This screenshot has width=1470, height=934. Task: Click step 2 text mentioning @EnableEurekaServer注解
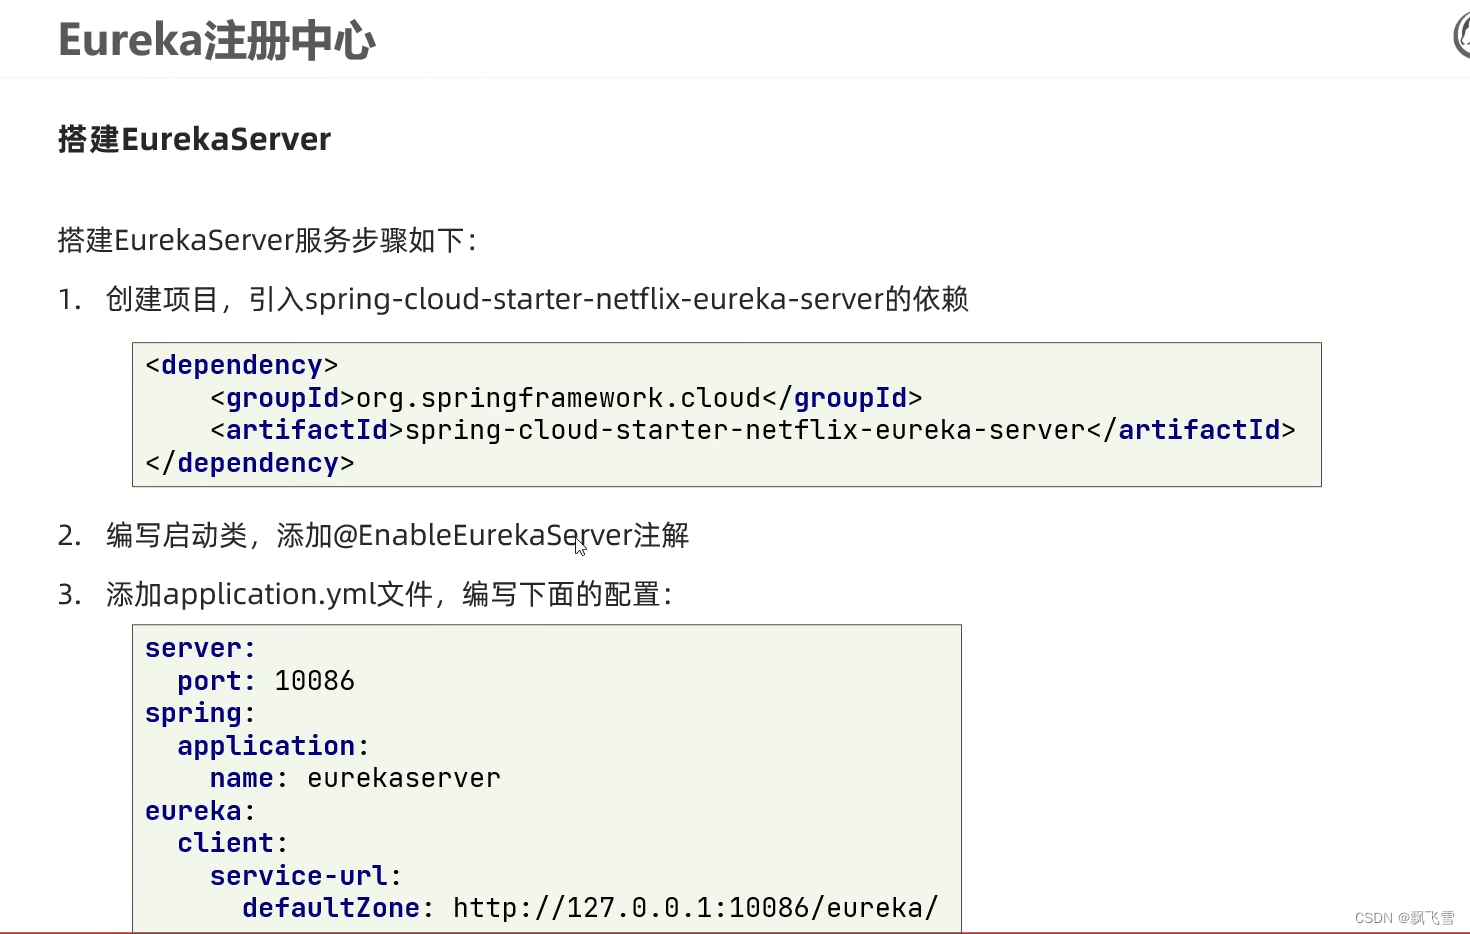point(398,535)
